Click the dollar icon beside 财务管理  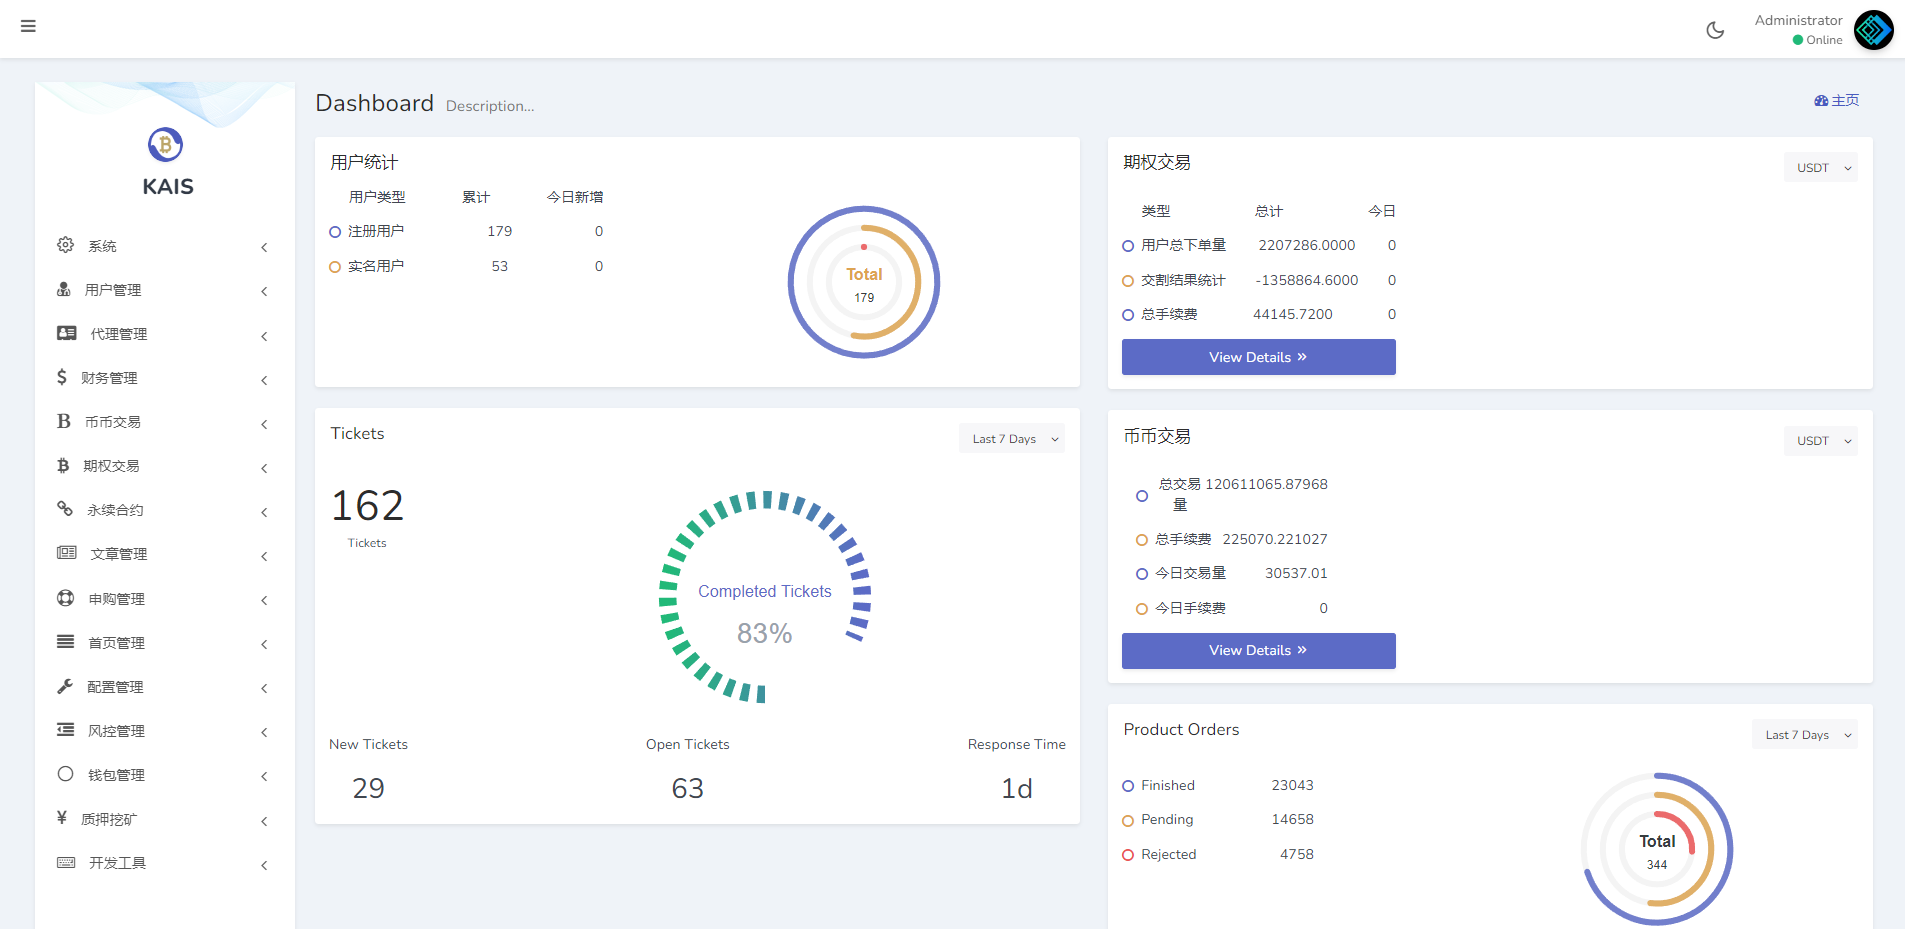click(x=62, y=377)
